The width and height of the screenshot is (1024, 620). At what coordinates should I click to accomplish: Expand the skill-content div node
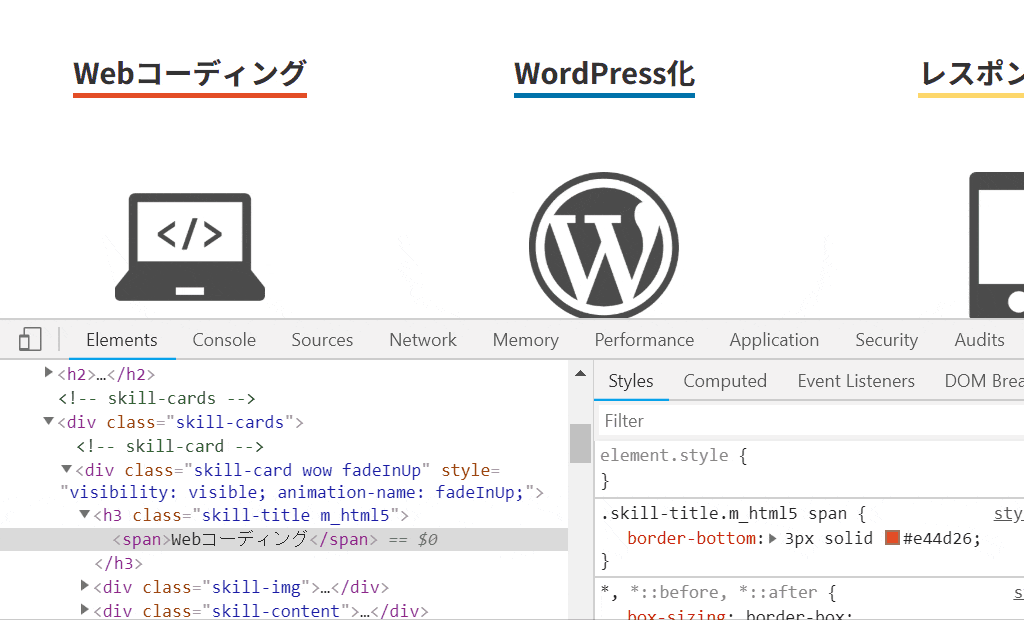point(85,610)
